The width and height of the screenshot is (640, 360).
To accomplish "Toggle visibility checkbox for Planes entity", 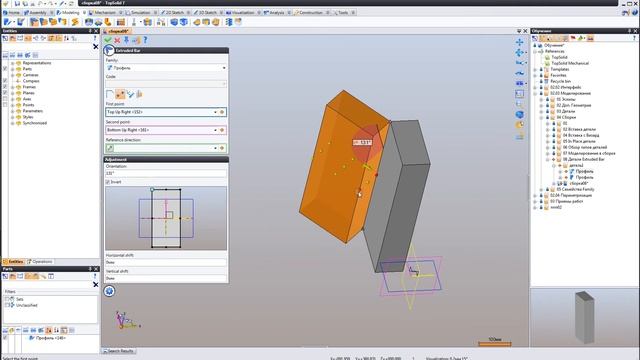I will [5, 93].
